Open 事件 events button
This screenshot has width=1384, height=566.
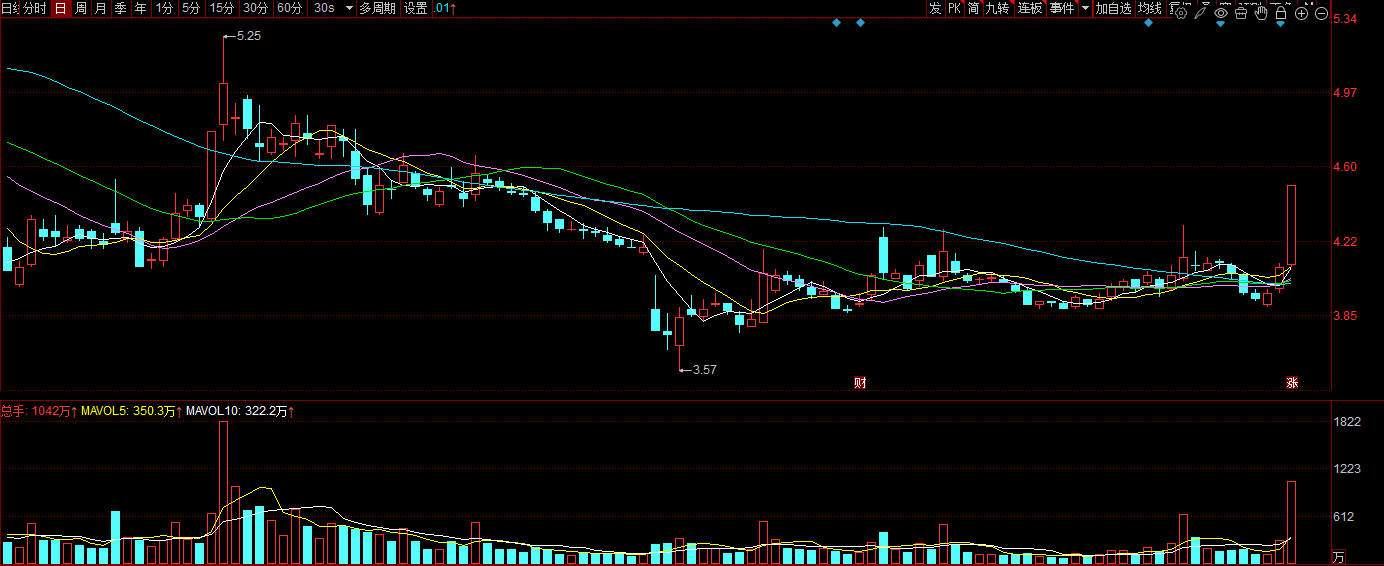(1062, 8)
